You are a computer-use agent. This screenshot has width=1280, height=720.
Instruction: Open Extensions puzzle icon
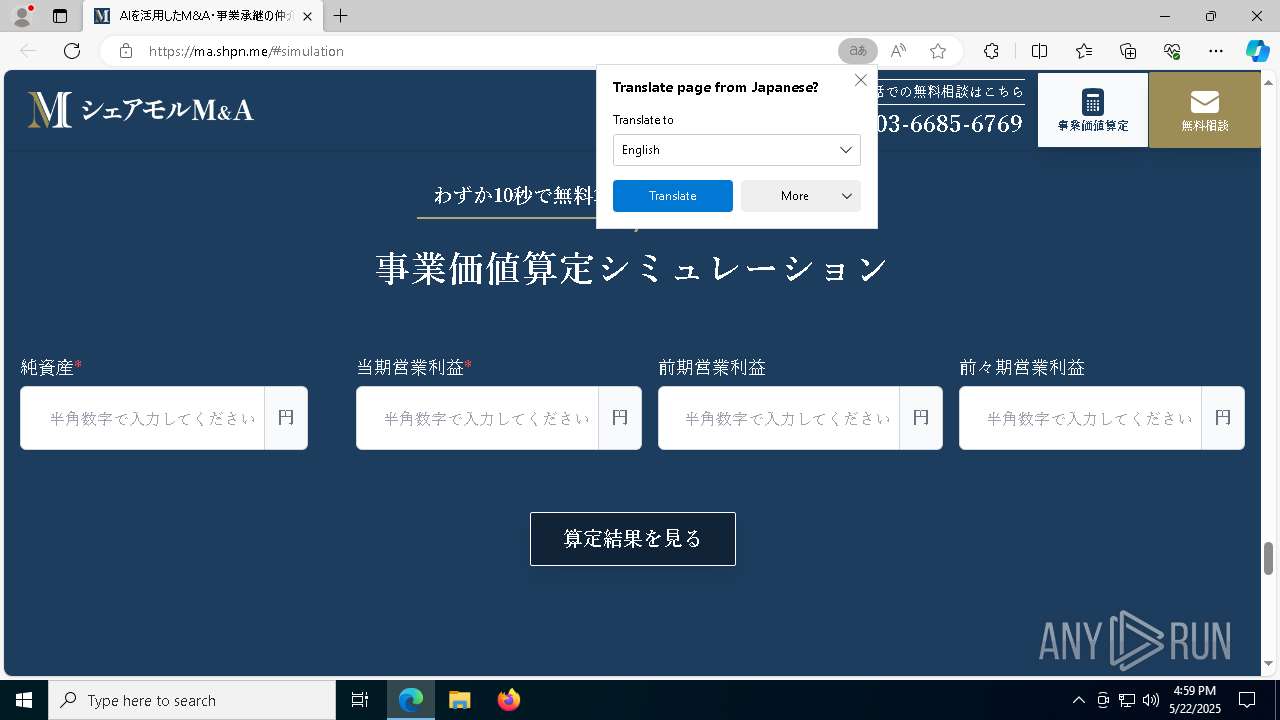pos(991,51)
